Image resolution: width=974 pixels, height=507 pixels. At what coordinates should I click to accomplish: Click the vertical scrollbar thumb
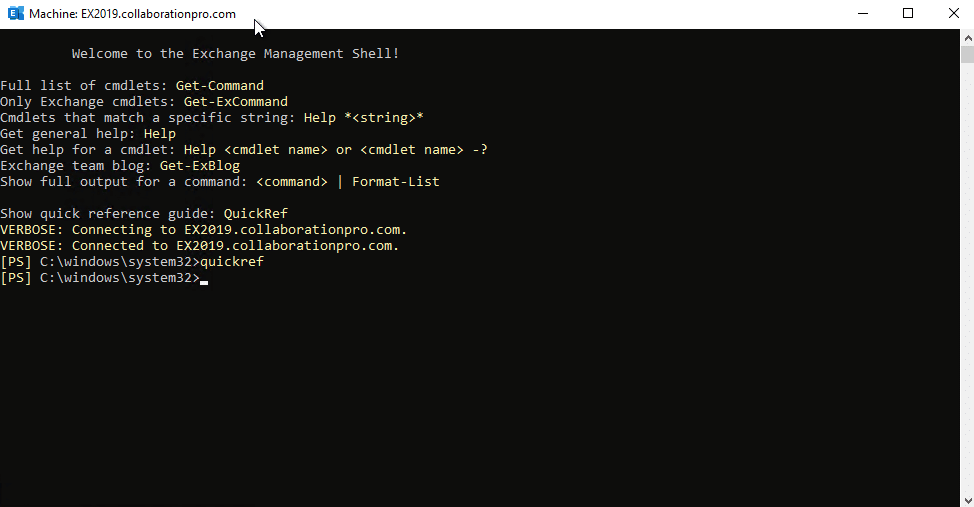coord(968,54)
